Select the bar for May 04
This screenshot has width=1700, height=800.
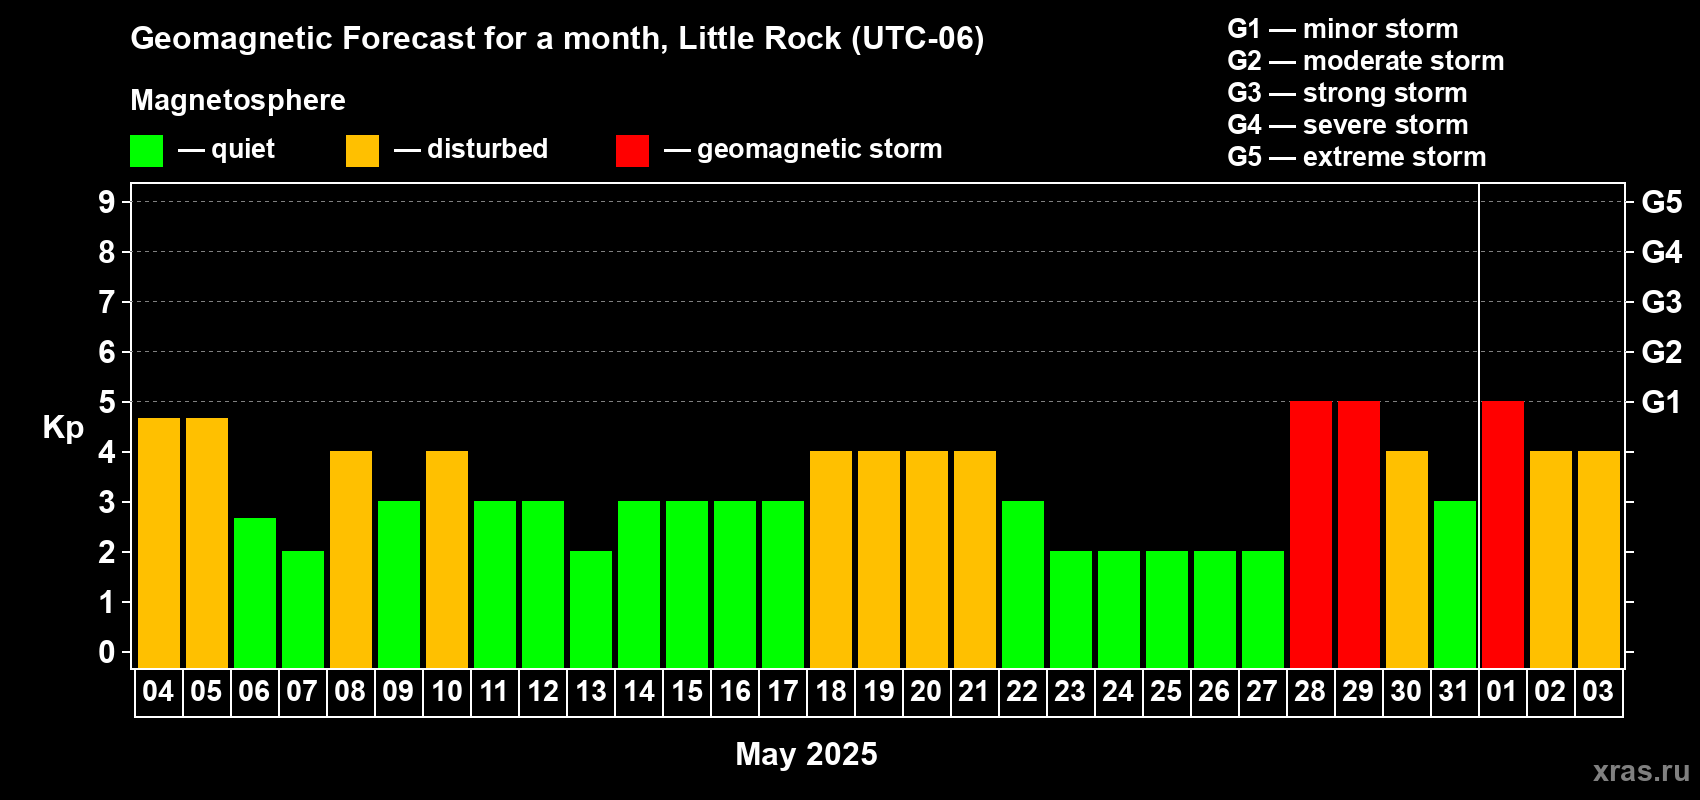(159, 543)
